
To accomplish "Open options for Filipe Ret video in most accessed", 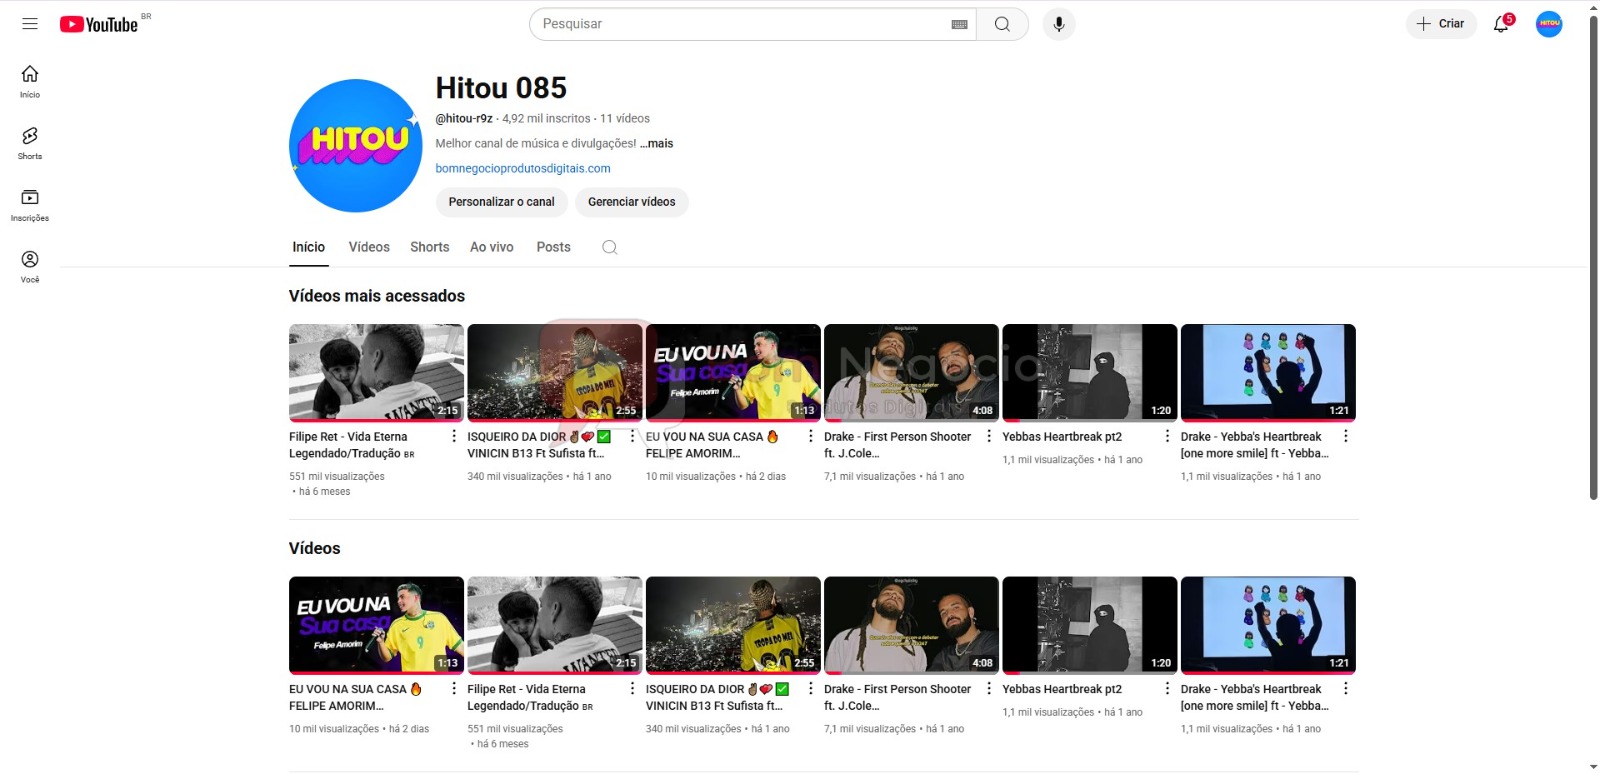I will [x=454, y=436].
